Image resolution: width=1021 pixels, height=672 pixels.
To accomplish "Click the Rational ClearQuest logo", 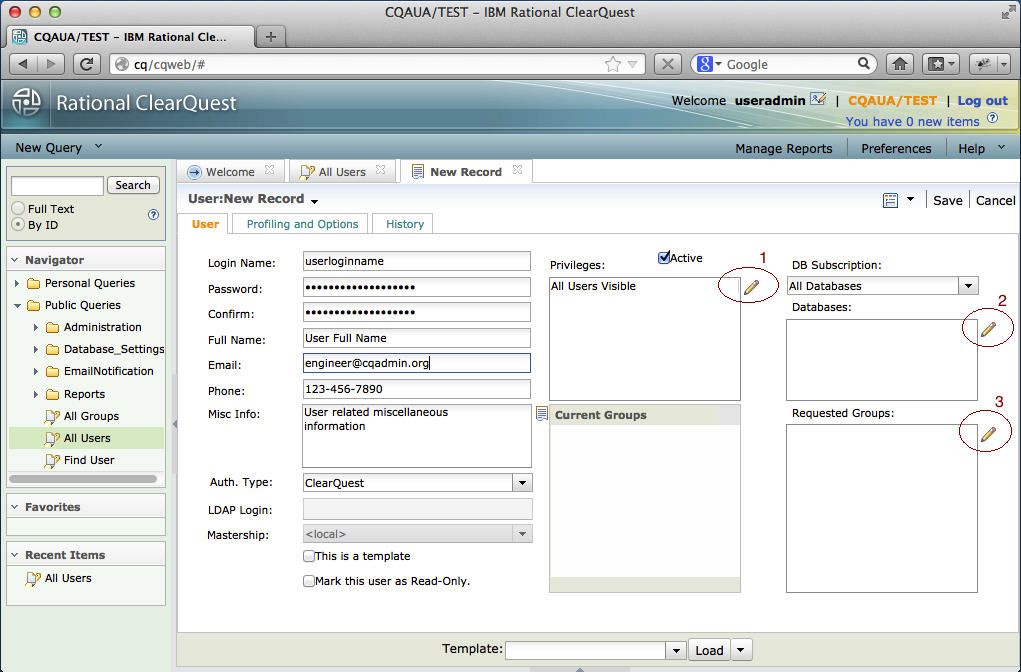I will point(26,103).
